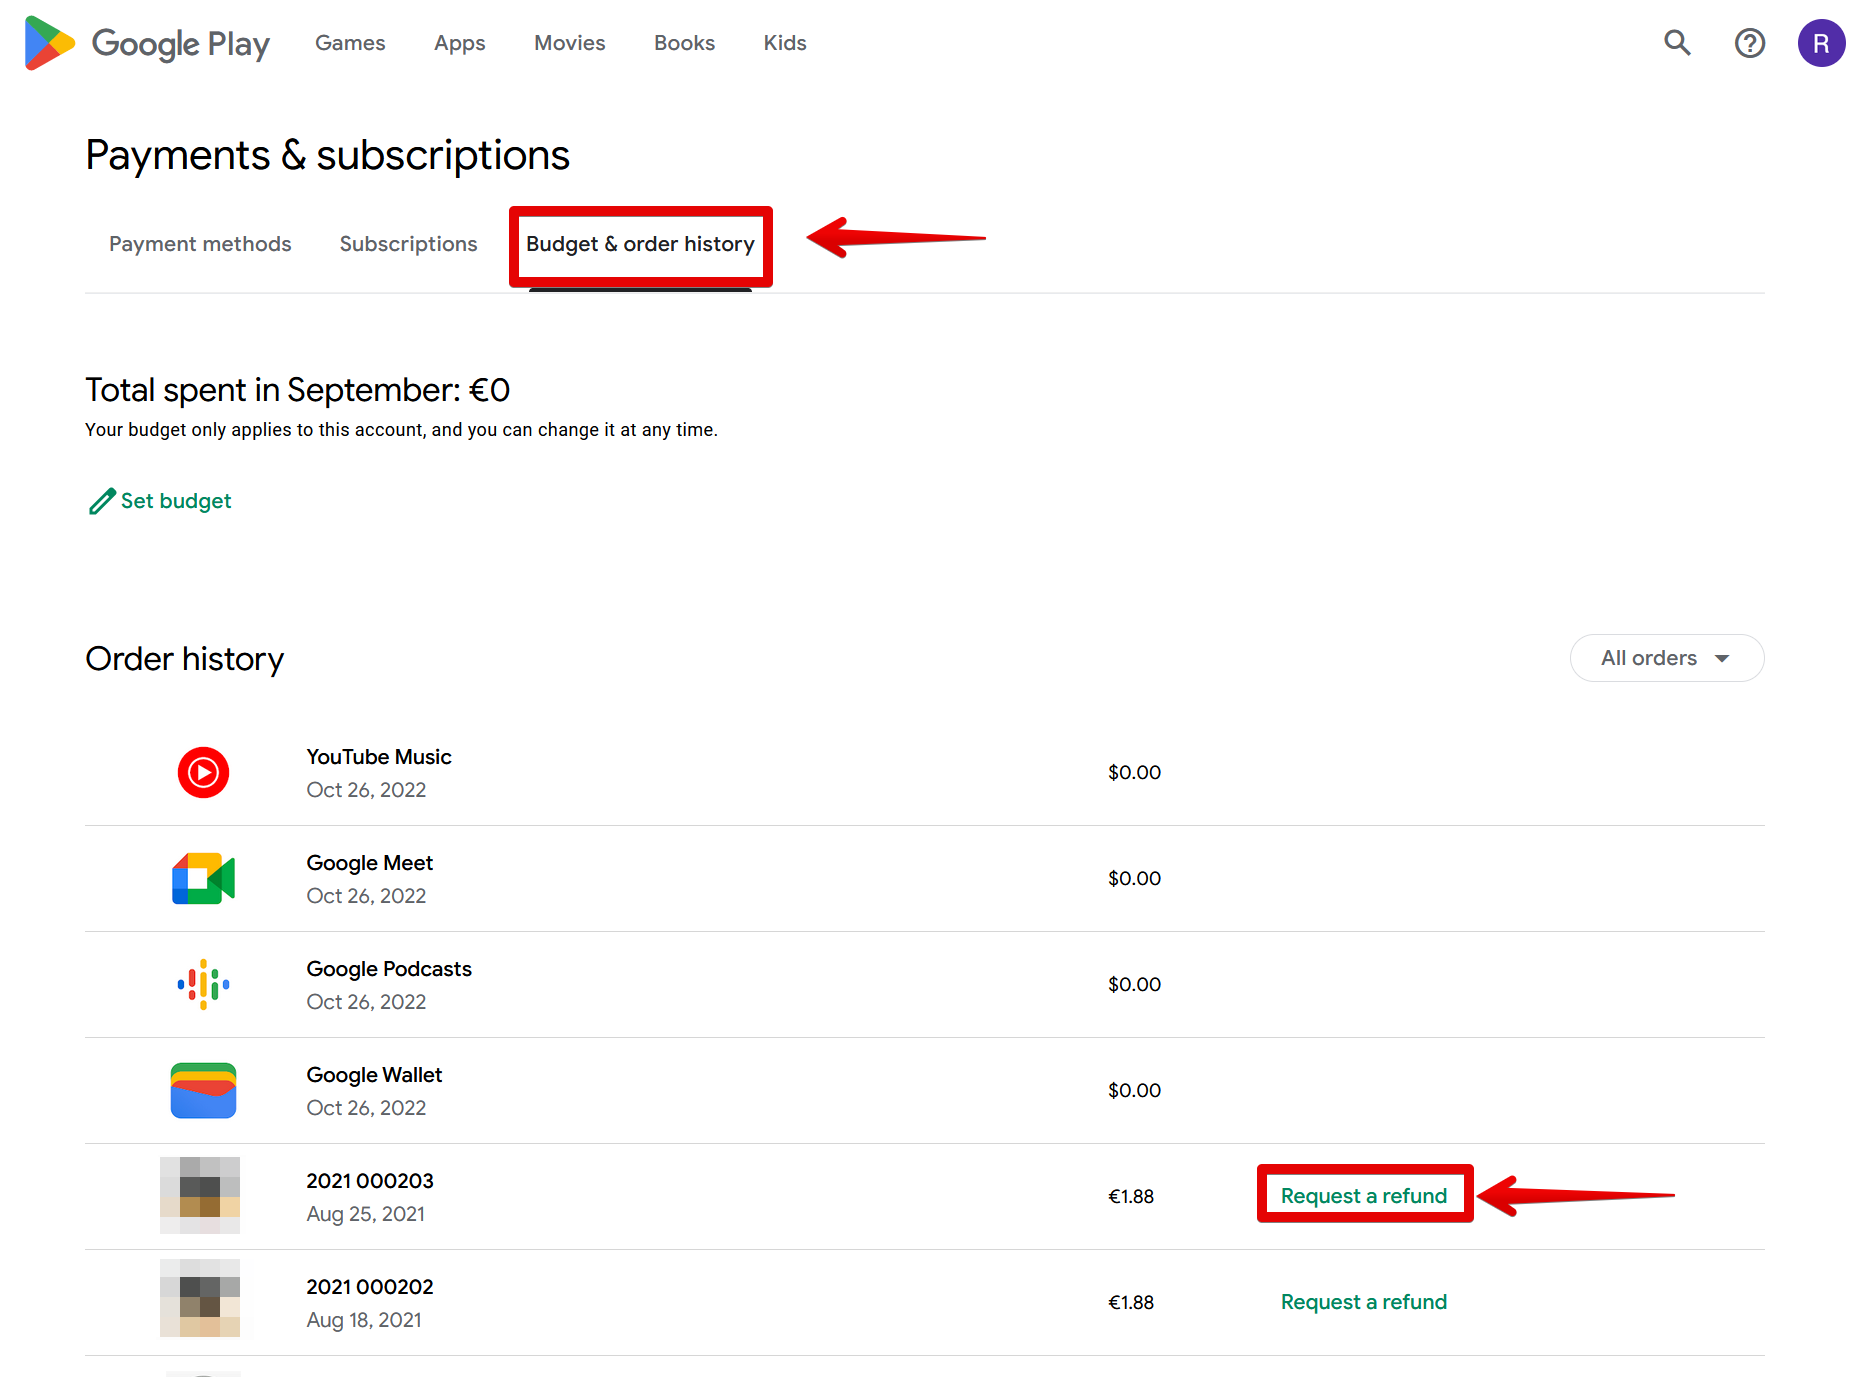The height and width of the screenshot is (1377, 1860).
Task: Click the $0.00 price for Google Meet
Action: [x=1134, y=878]
